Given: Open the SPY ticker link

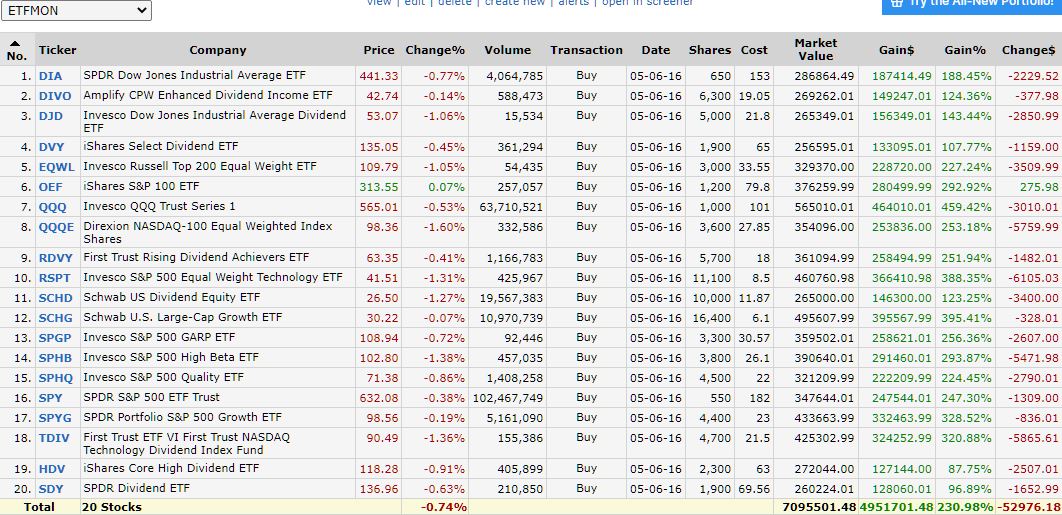Looking at the screenshot, I should pyautogui.click(x=50, y=398).
